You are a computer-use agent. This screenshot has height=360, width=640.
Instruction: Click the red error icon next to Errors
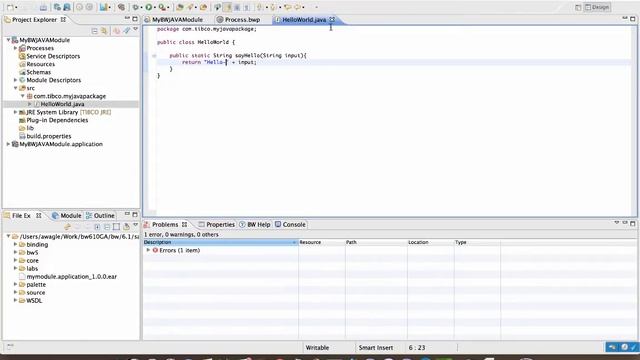click(x=155, y=250)
